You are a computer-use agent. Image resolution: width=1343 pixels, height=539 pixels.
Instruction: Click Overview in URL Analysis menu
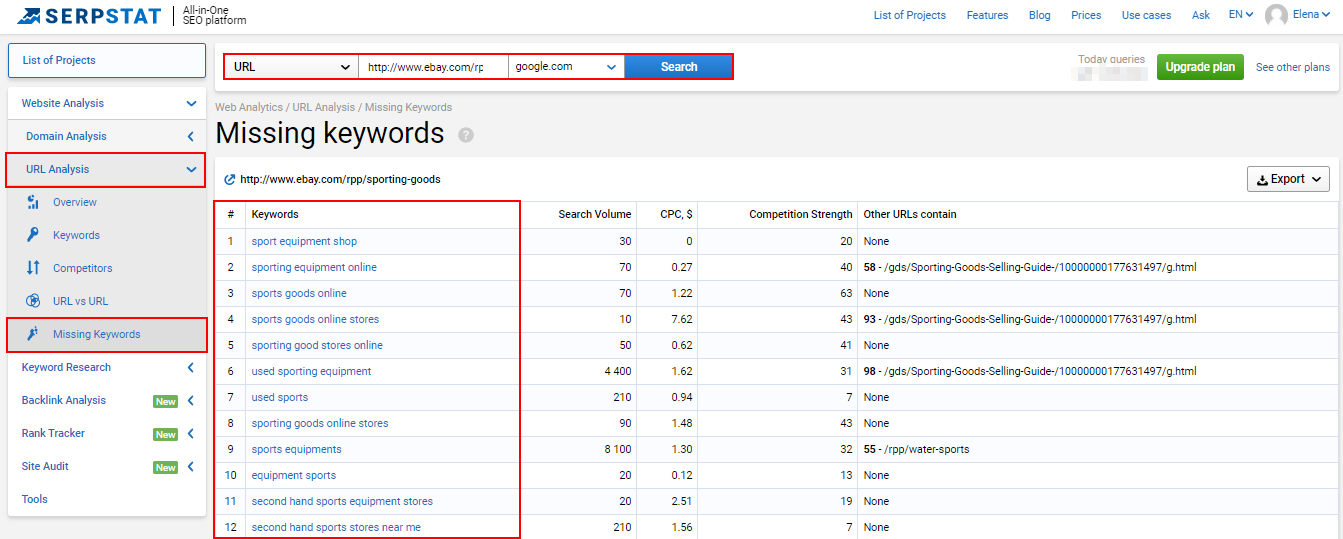[75, 202]
